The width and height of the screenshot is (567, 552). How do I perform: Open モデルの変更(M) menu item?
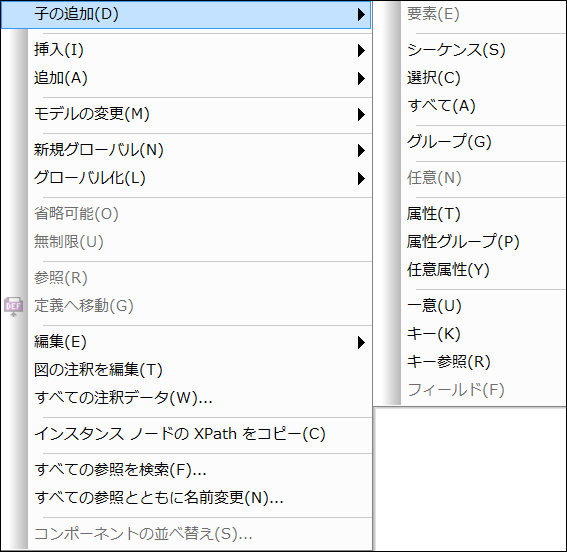click(186, 114)
